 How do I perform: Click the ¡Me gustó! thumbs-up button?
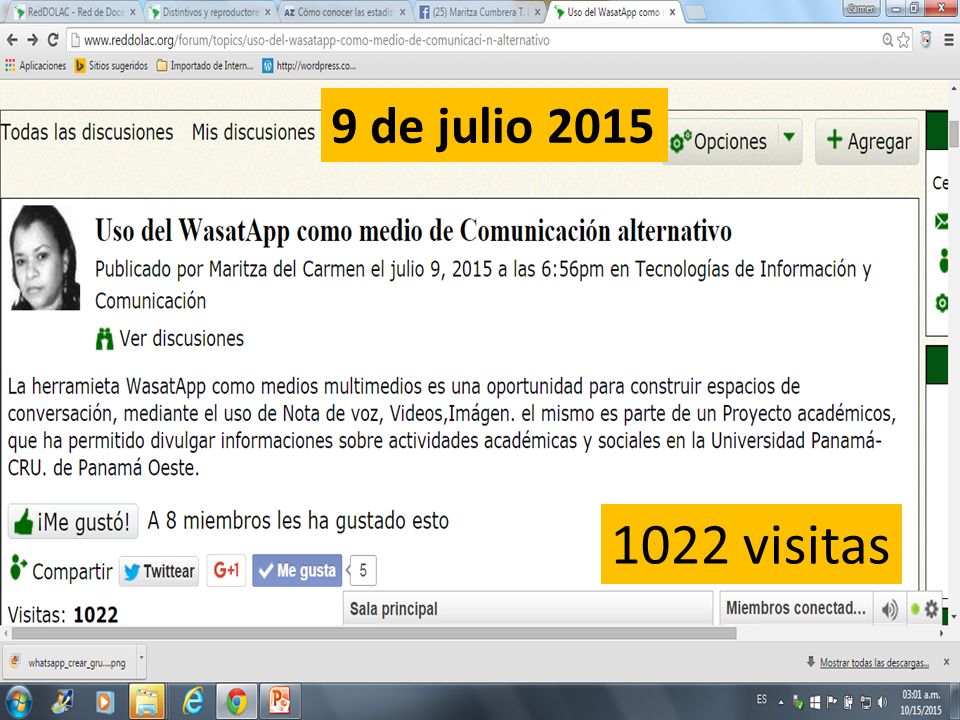(73, 522)
